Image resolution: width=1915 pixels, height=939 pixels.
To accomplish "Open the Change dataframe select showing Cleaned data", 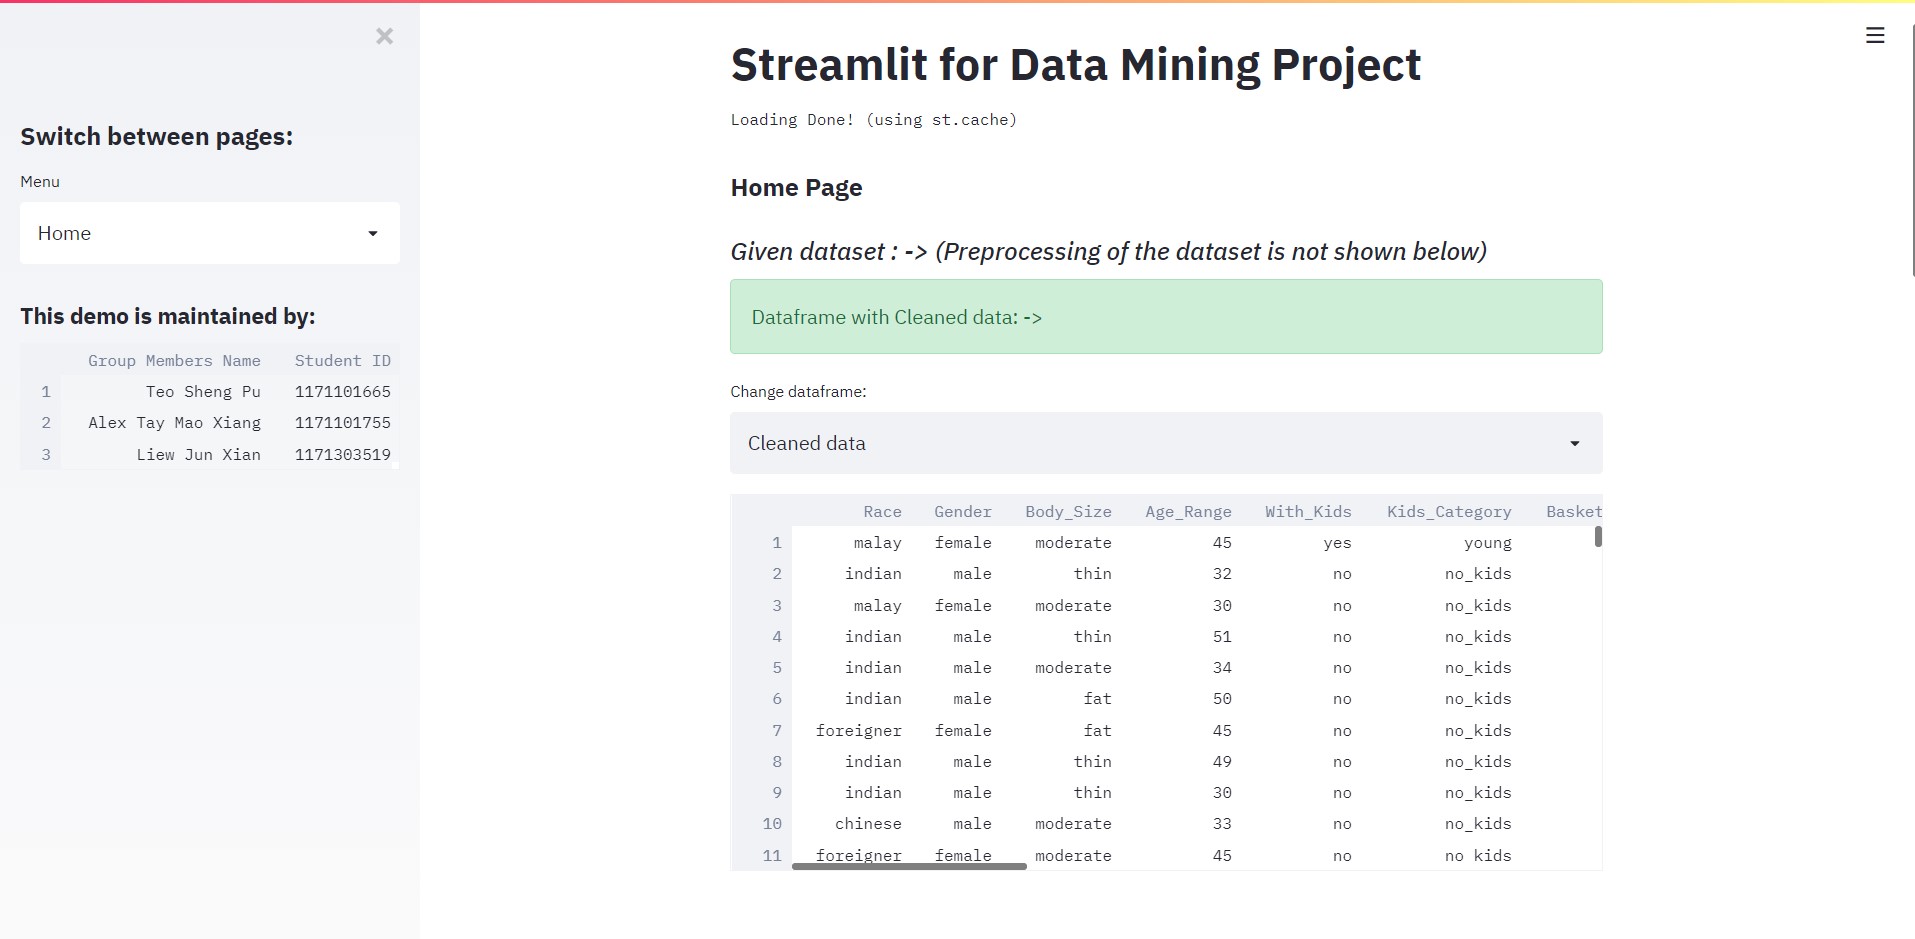I will (x=1166, y=443).
